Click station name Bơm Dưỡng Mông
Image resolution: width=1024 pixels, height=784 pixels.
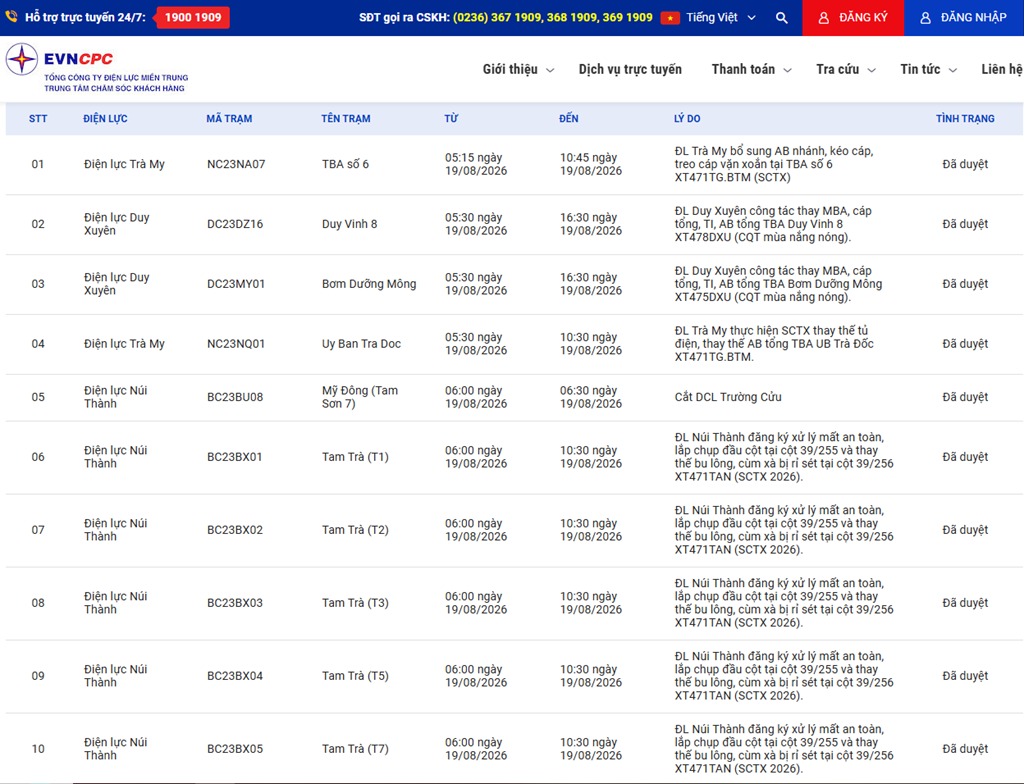[x=369, y=284]
